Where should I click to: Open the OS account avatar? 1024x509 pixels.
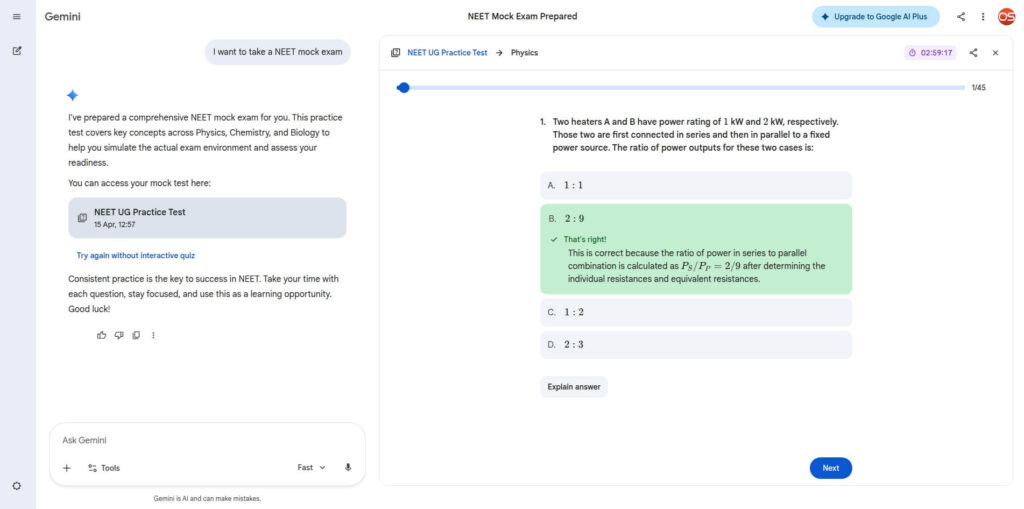1006,17
